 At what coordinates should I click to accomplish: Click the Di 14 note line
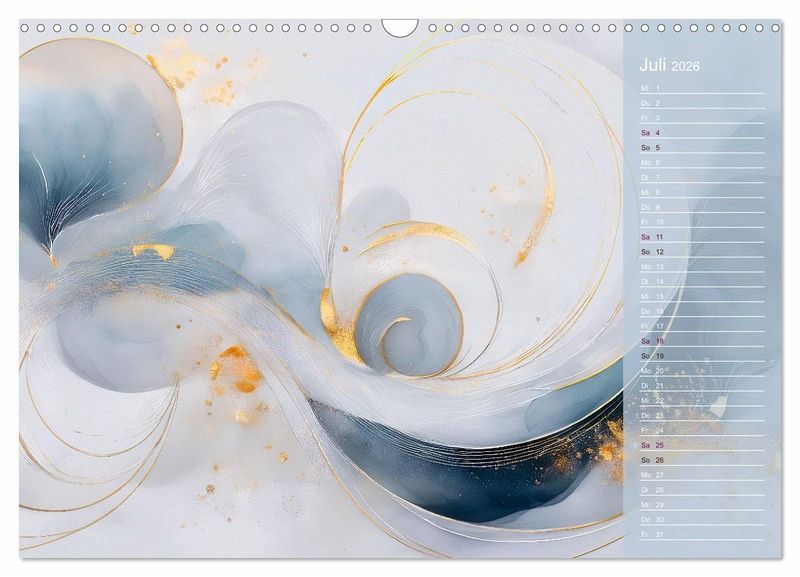pos(700,282)
